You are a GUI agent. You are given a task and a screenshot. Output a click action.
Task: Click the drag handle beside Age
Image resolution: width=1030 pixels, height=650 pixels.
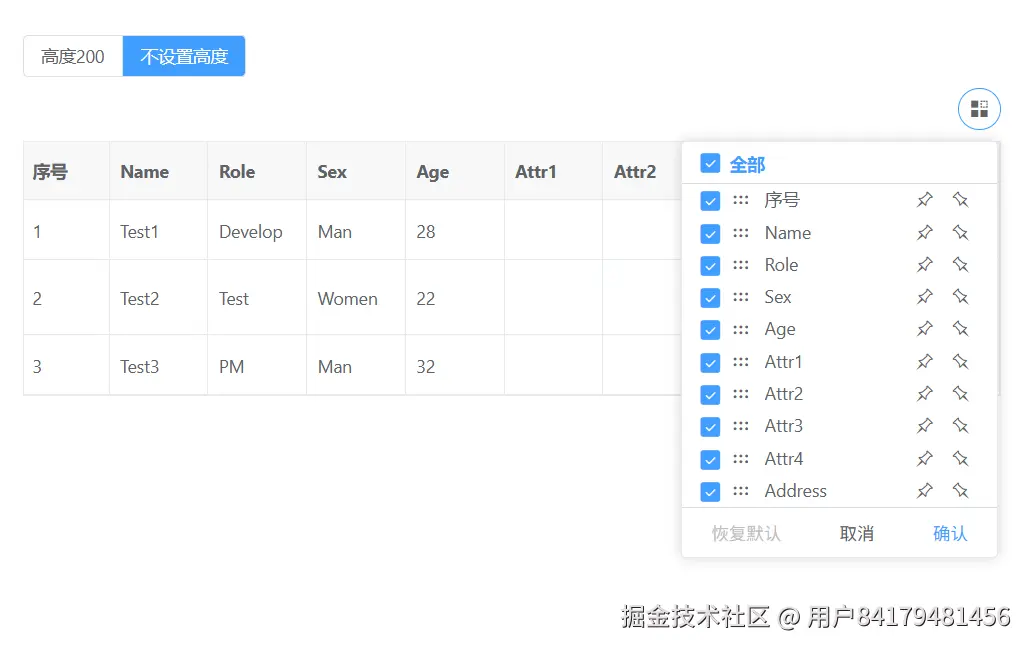tap(741, 329)
